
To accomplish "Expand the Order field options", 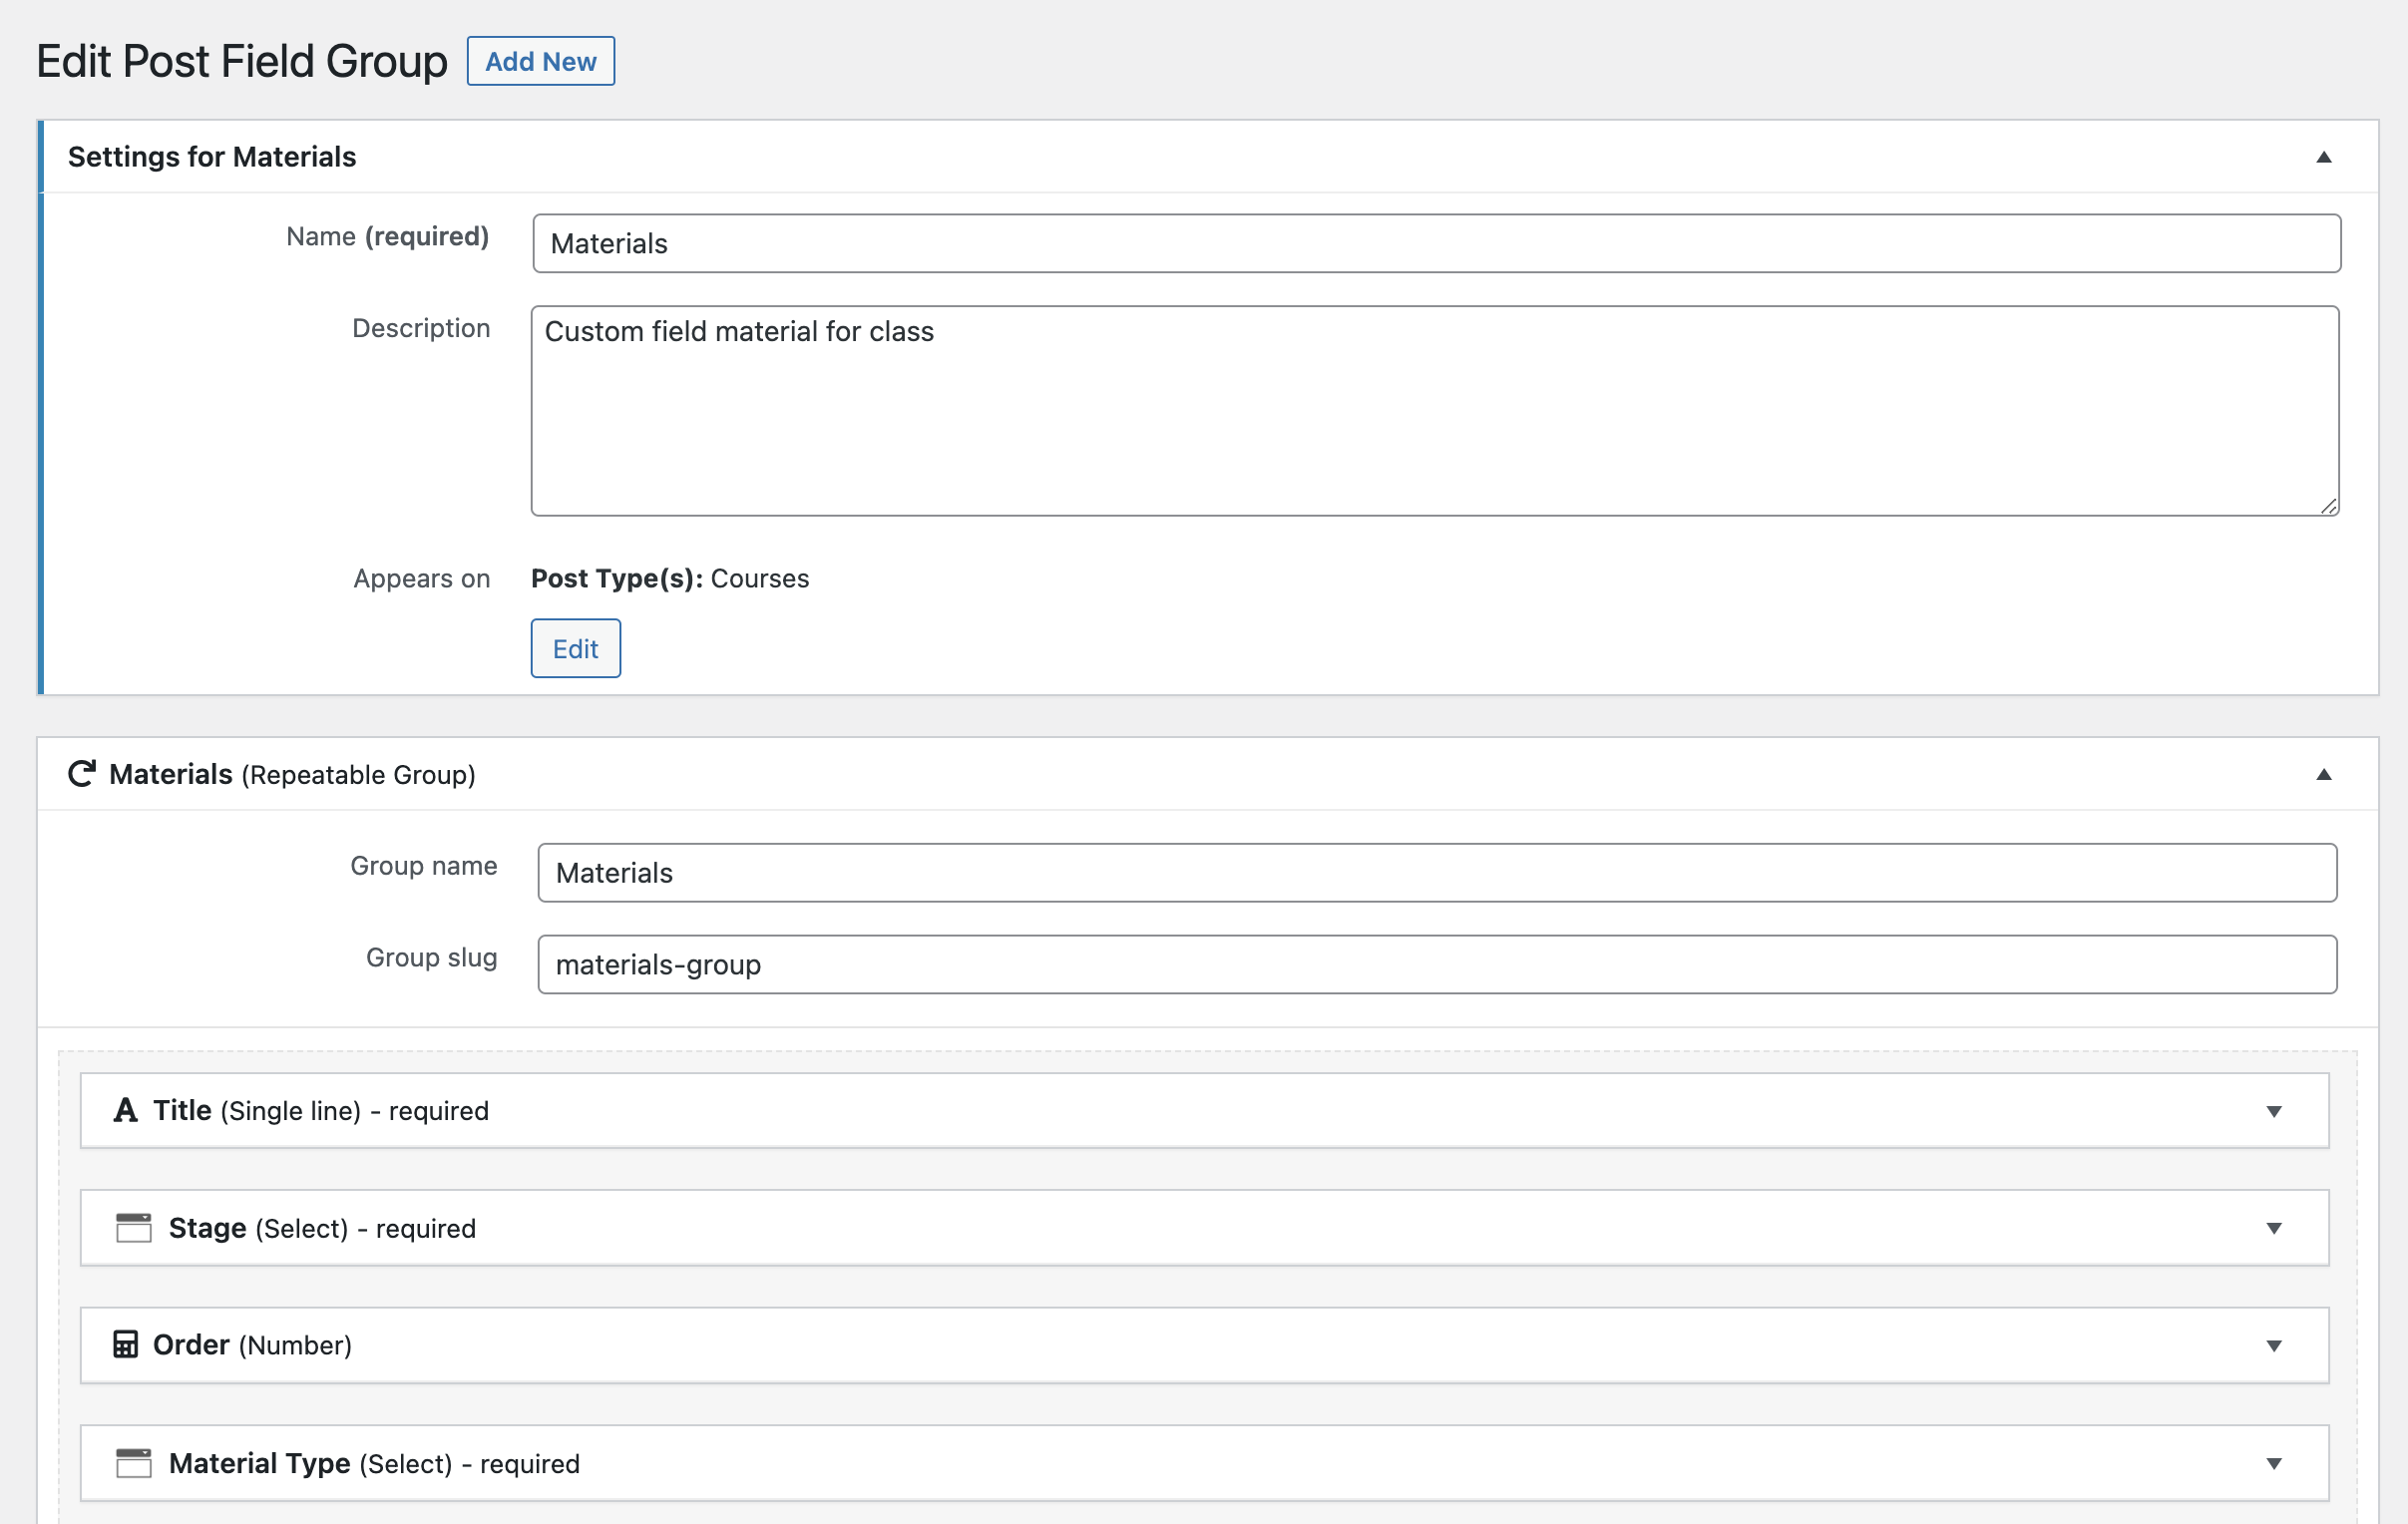I will point(2274,1346).
